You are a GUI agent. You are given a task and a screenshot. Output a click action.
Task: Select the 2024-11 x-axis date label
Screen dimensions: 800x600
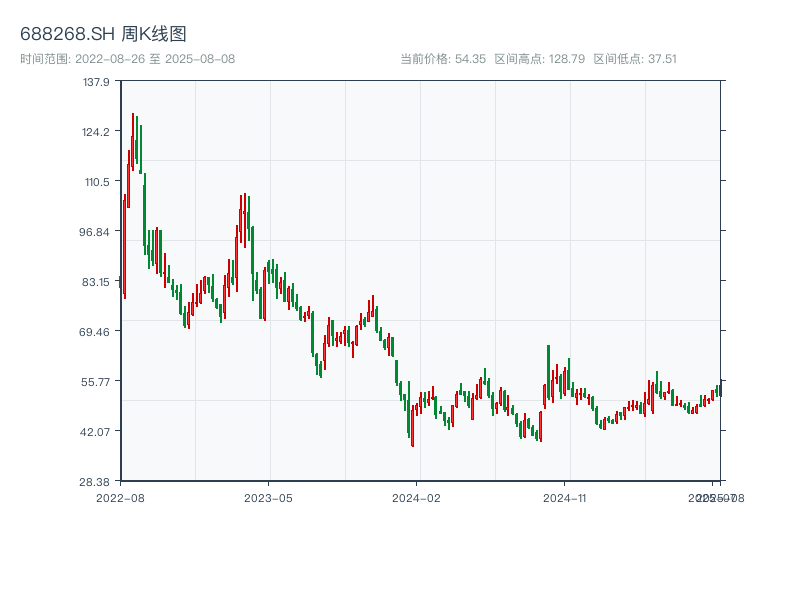tap(566, 497)
